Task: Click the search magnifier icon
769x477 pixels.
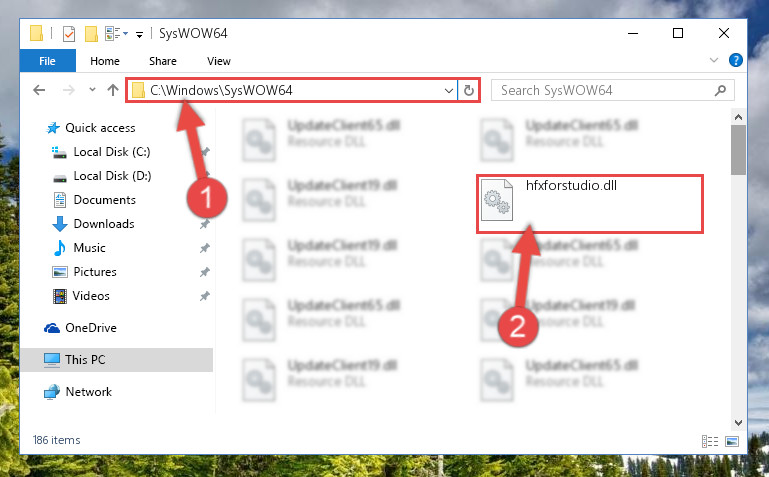Action: click(x=720, y=90)
